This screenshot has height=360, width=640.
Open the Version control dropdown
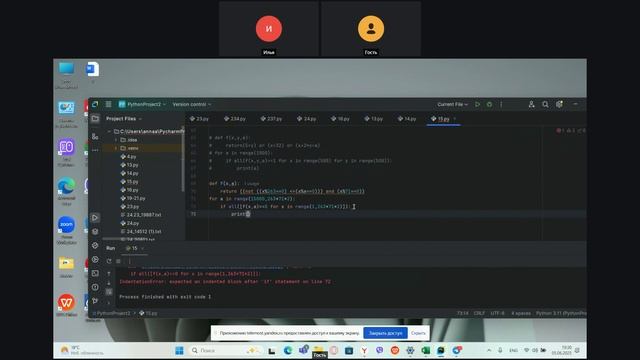point(192,104)
